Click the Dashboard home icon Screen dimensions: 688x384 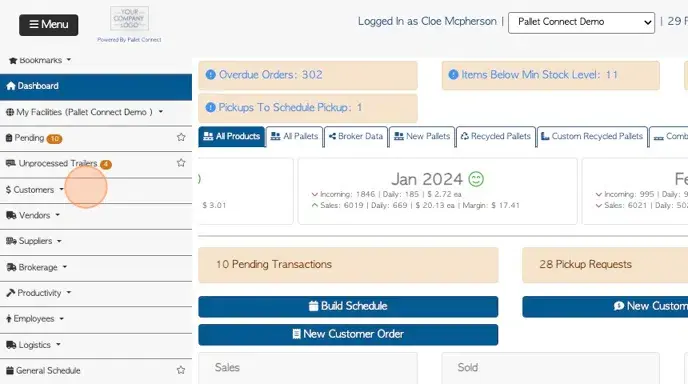click(11, 86)
